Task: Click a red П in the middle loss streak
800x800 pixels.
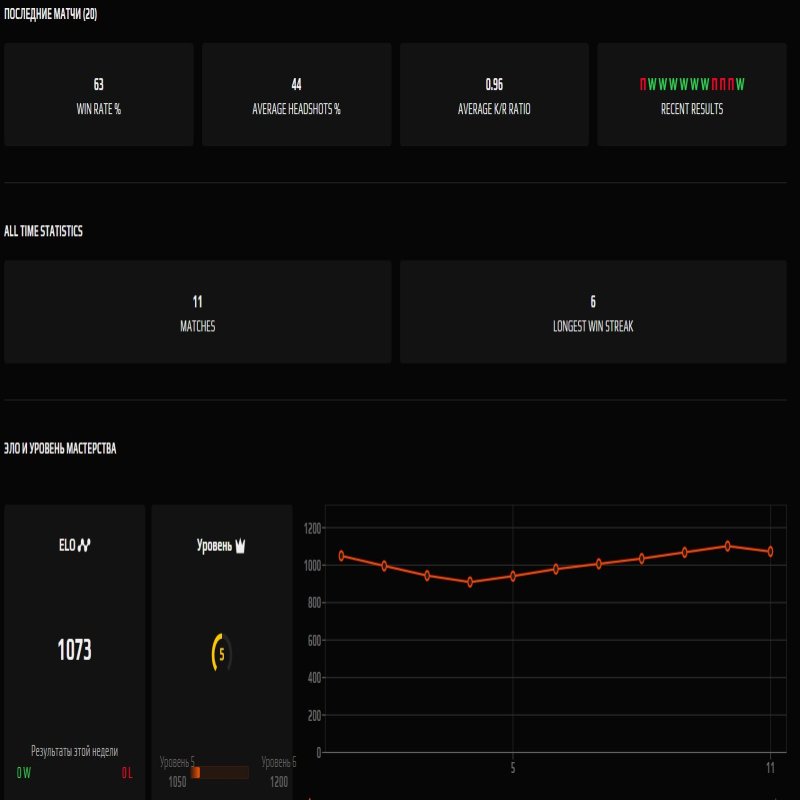Action: (x=720, y=83)
